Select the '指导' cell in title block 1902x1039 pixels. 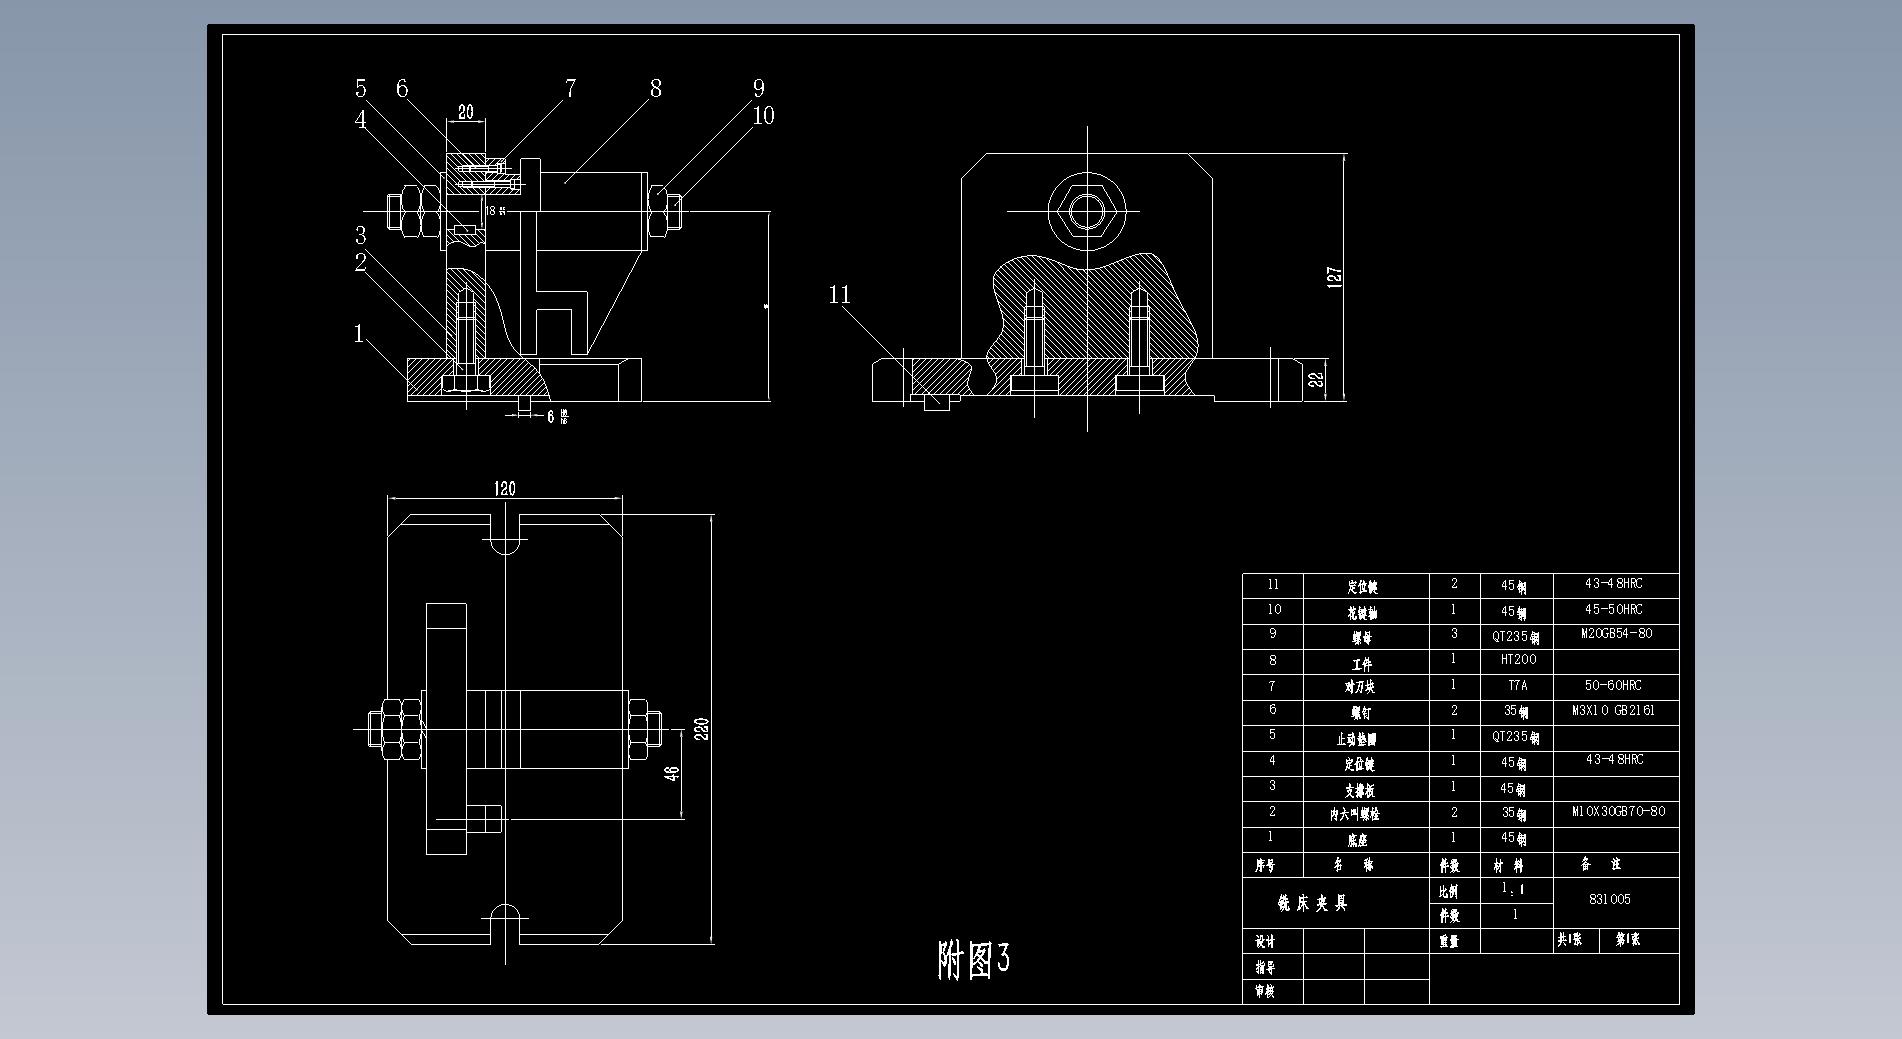click(1265, 967)
